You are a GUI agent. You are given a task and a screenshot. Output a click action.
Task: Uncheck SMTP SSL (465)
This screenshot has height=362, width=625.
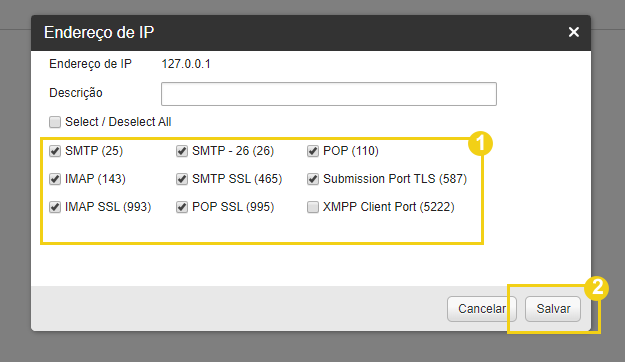coord(182,179)
